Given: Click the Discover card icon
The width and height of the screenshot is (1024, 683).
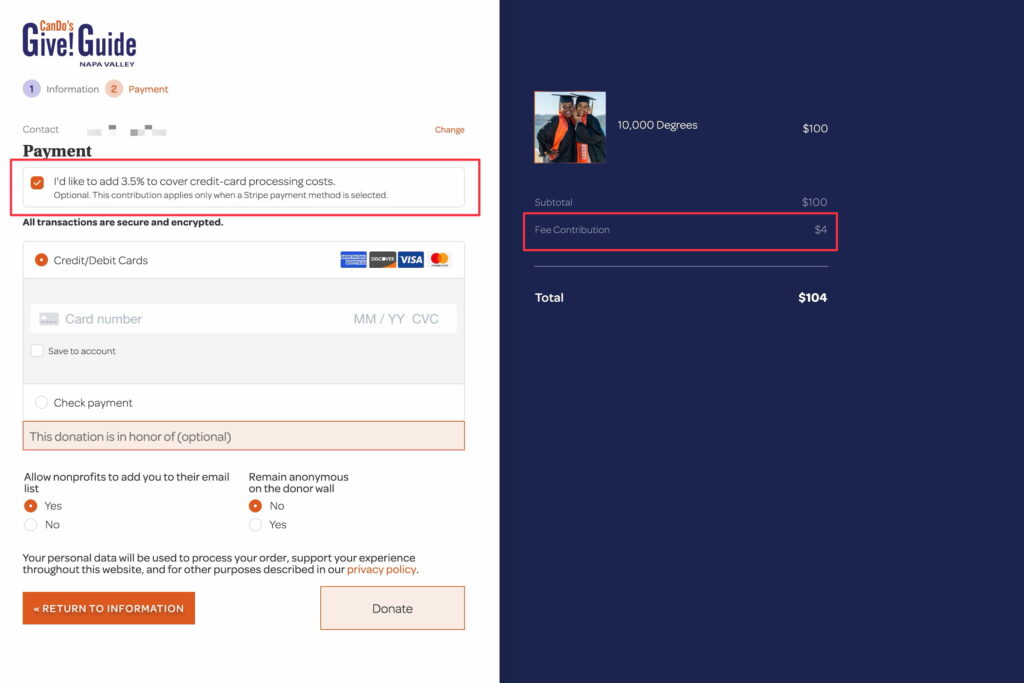Looking at the screenshot, I should pyautogui.click(x=383, y=260).
